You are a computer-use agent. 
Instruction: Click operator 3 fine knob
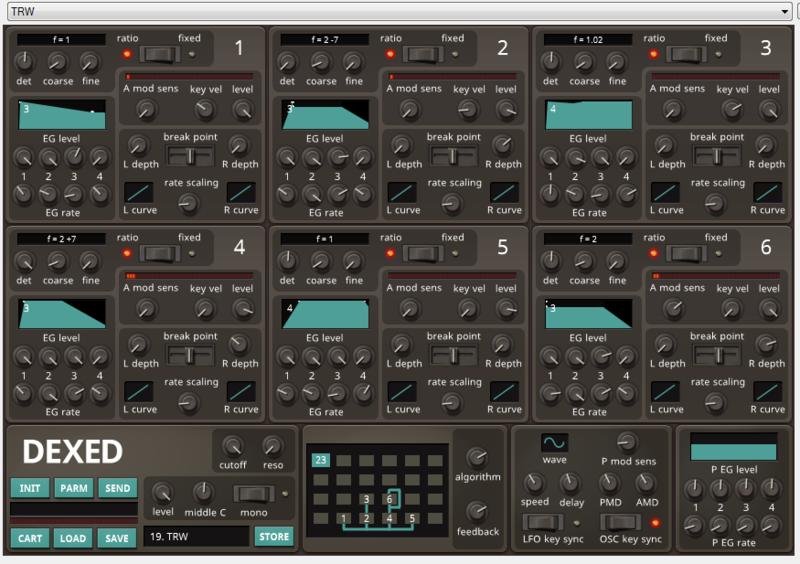616,63
